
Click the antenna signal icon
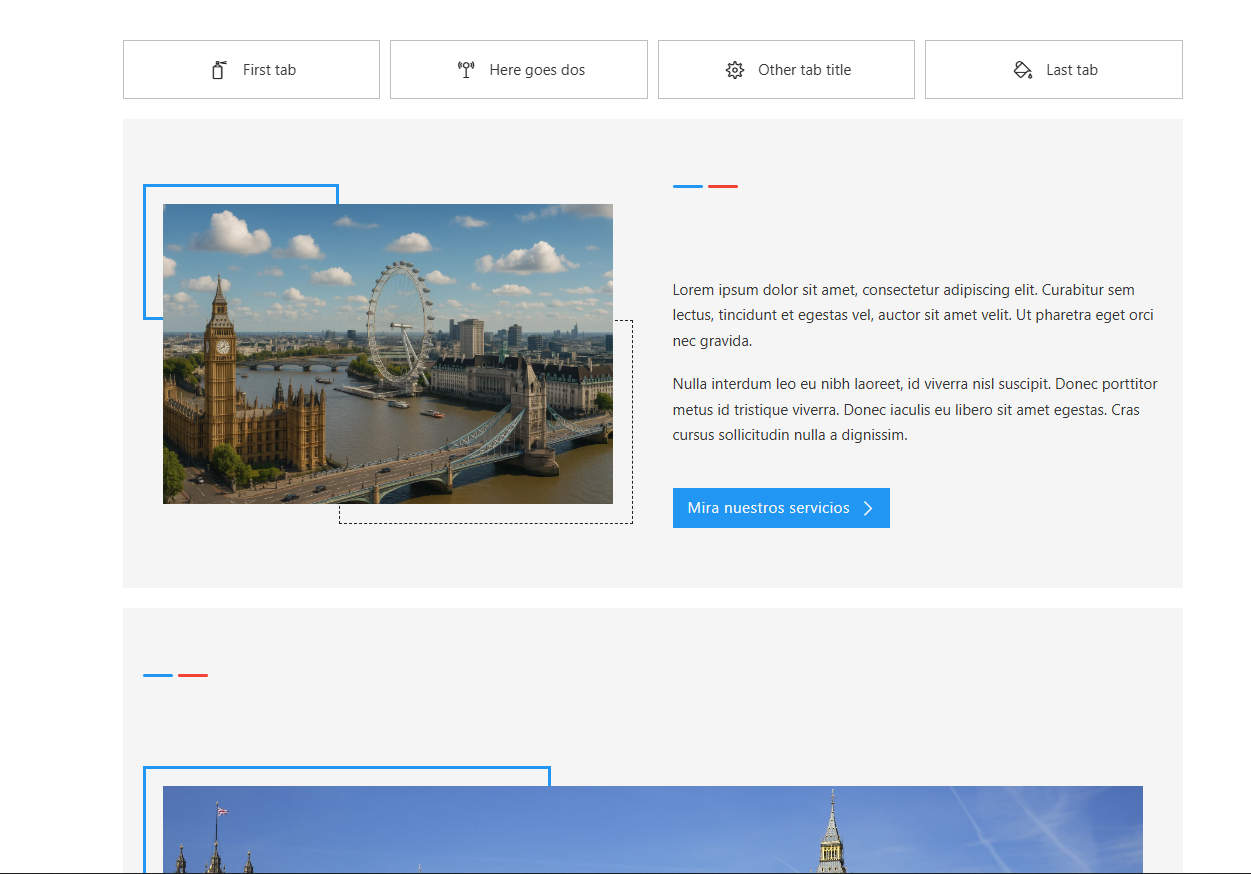tap(466, 70)
